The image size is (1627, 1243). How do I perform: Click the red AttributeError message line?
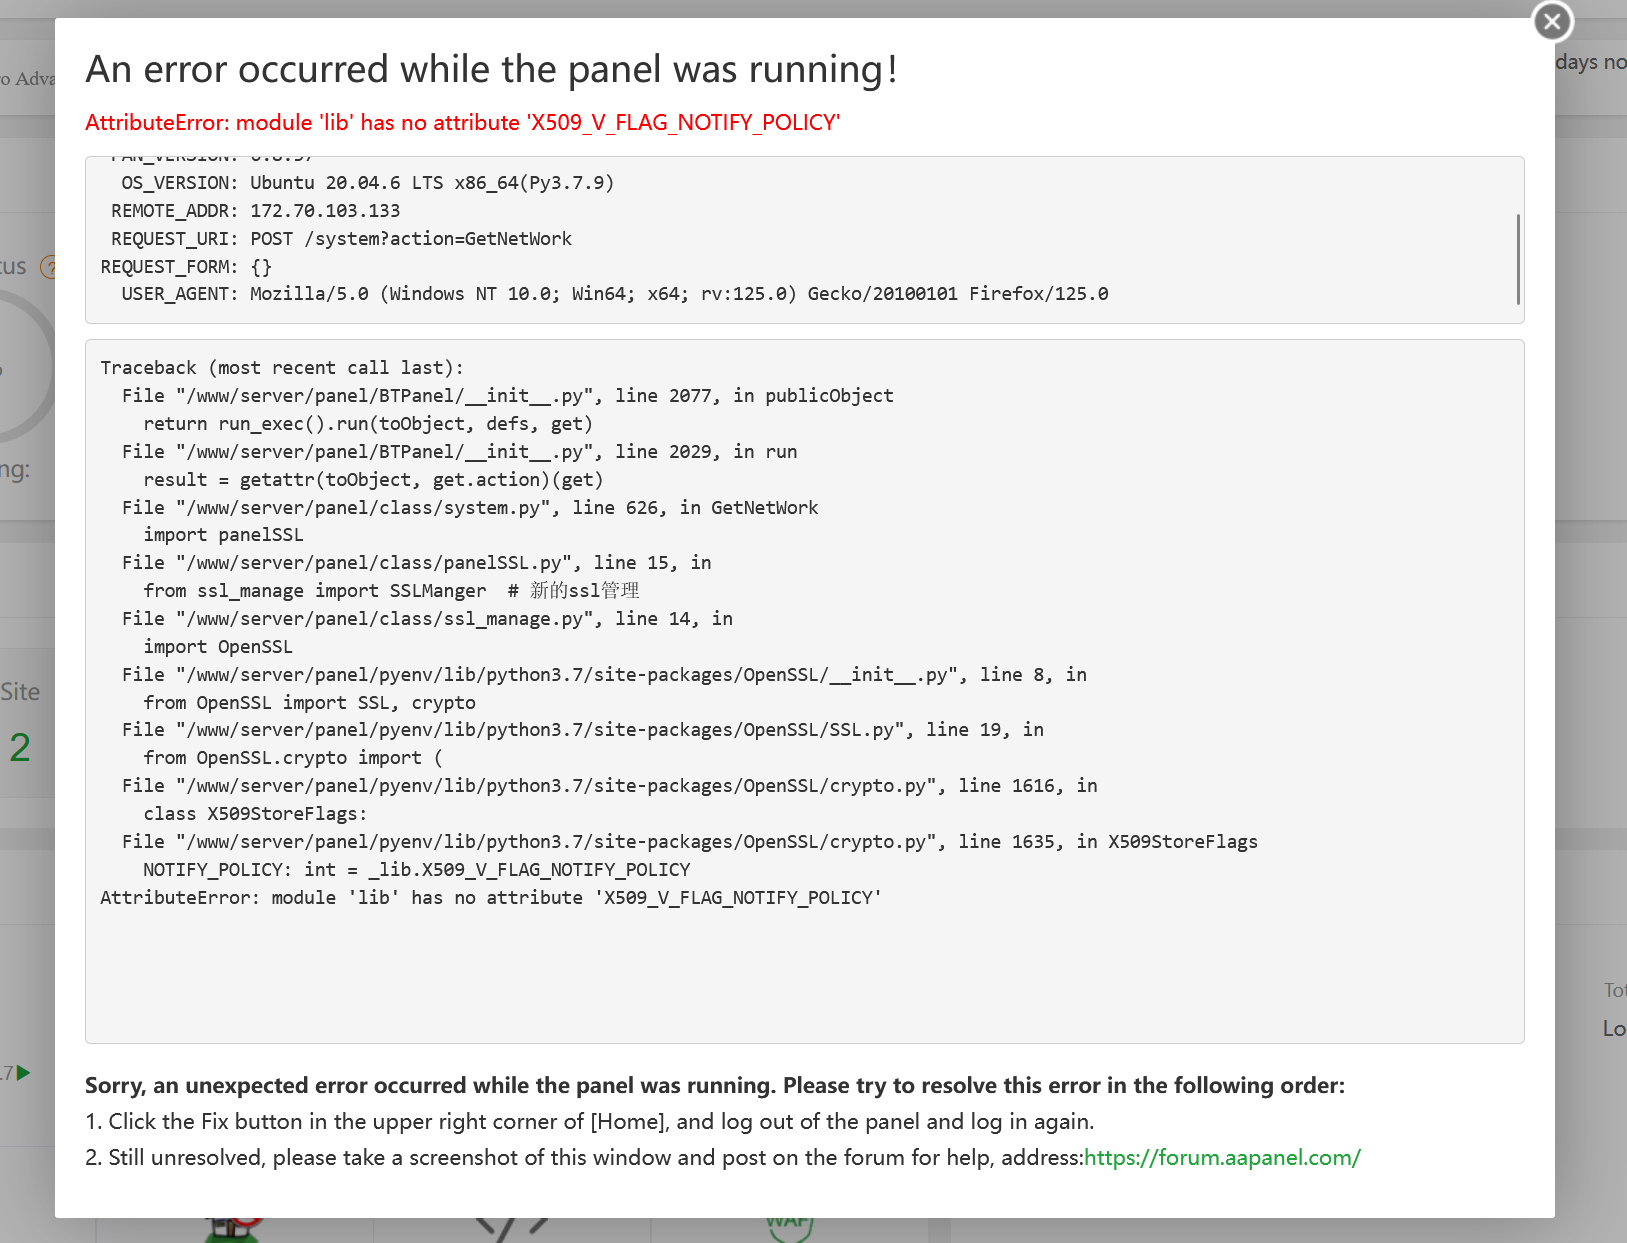coord(462,123)
